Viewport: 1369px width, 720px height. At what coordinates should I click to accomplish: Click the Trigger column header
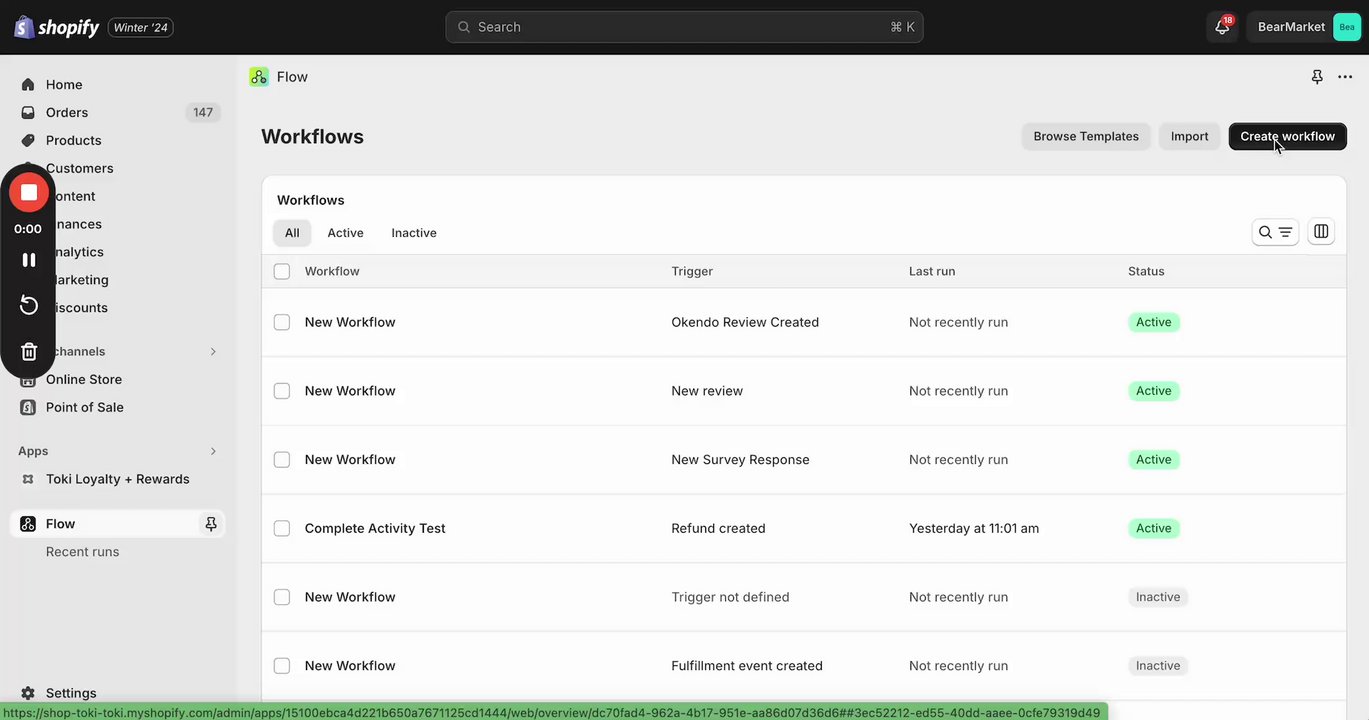coord(692,271)
